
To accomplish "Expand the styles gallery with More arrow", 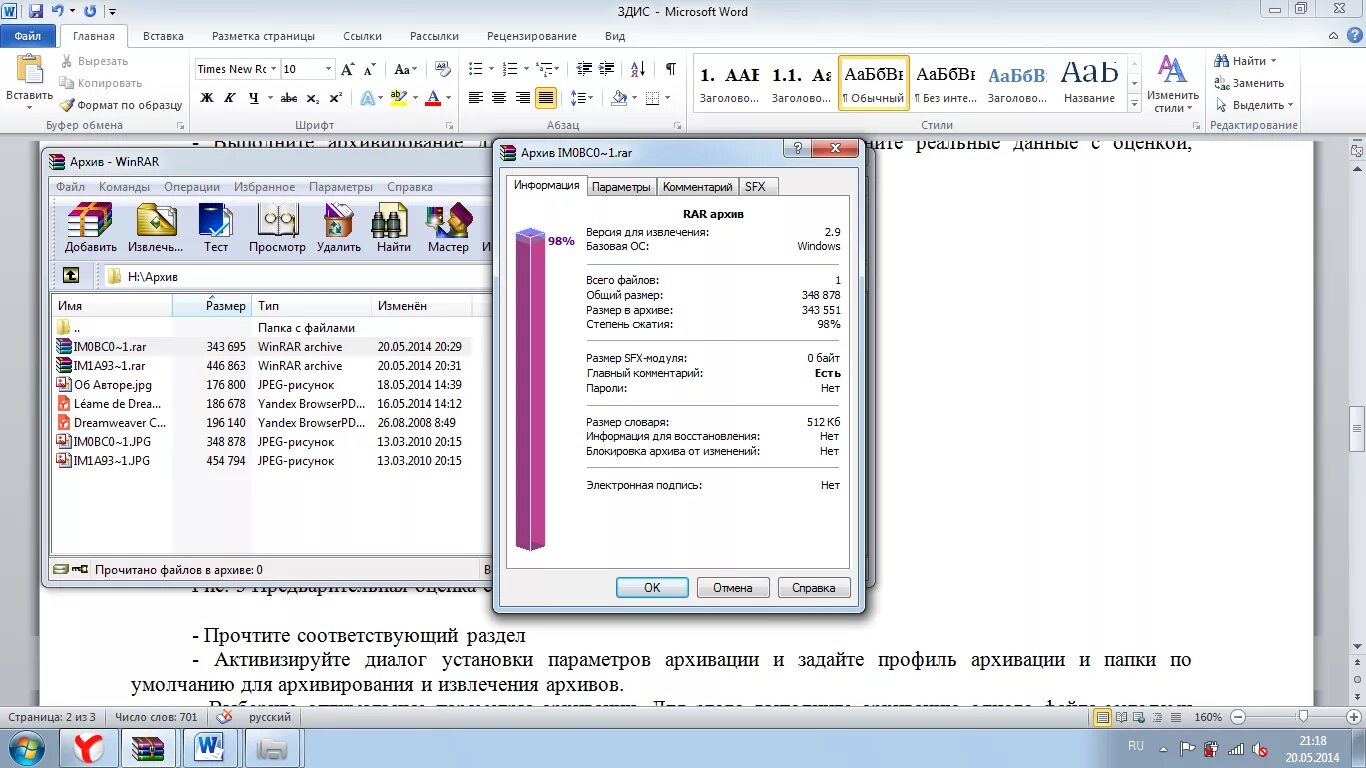I will click(1135, 104).
